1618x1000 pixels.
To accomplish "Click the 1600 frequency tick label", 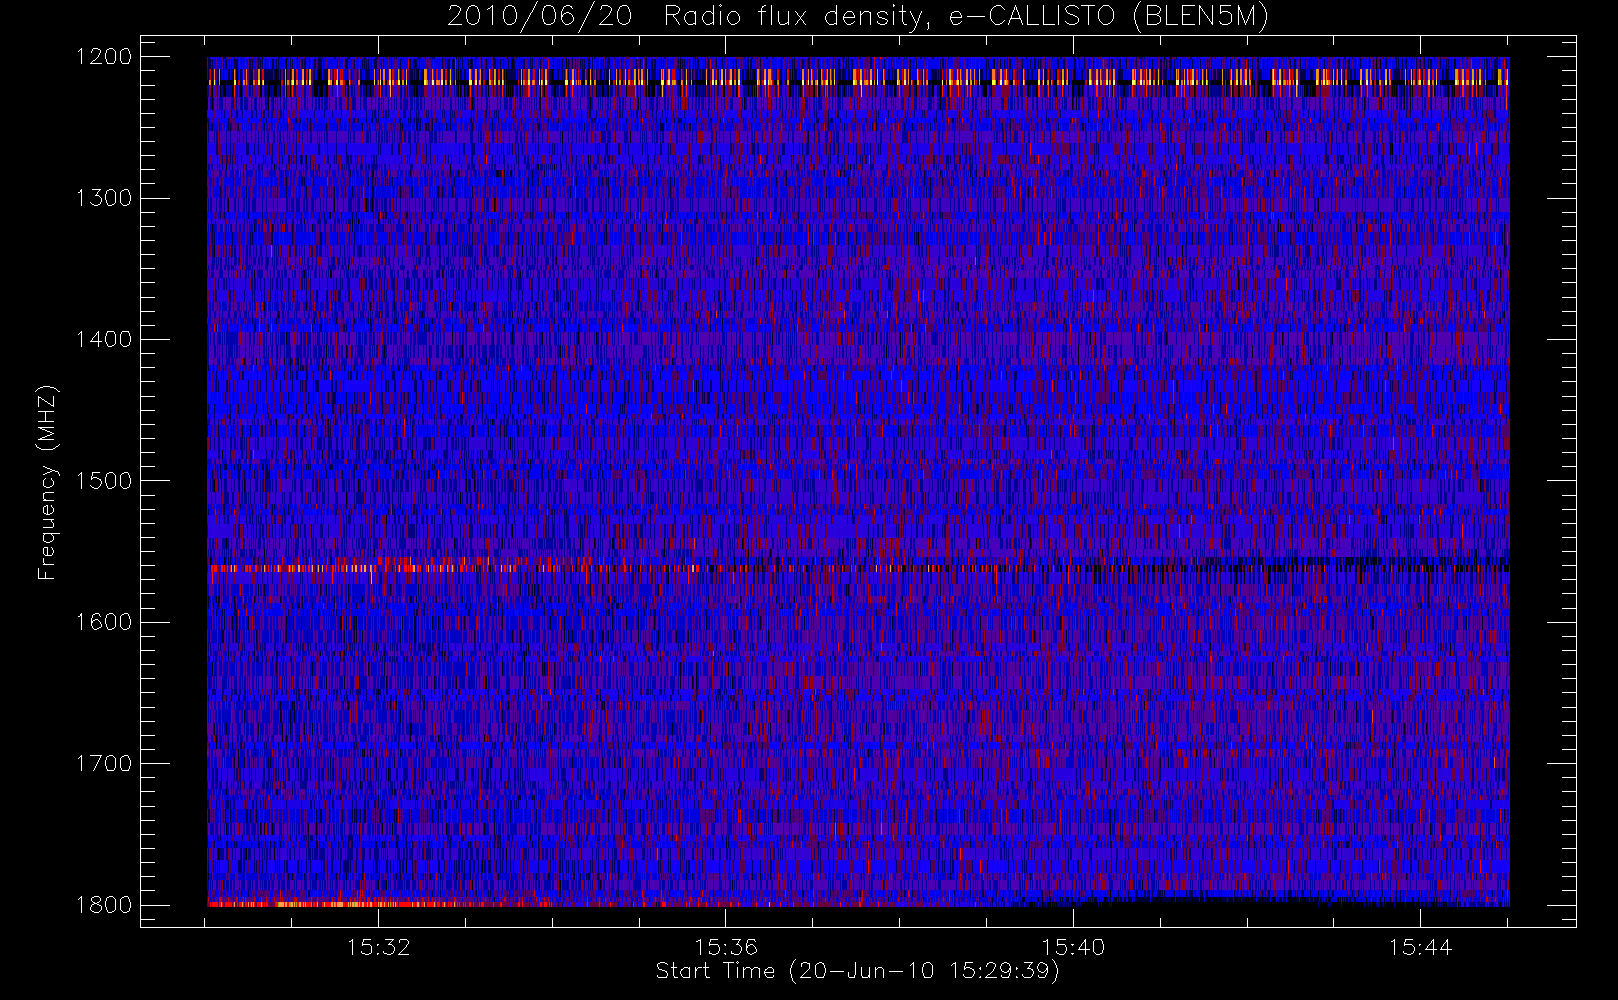I will click(104, 621).
